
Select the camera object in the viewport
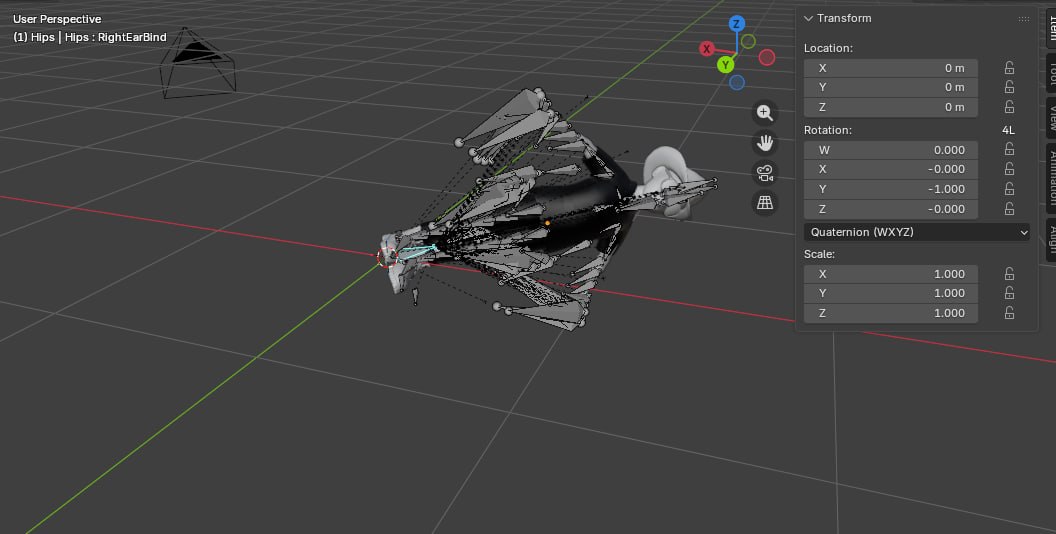click(198, 64)
